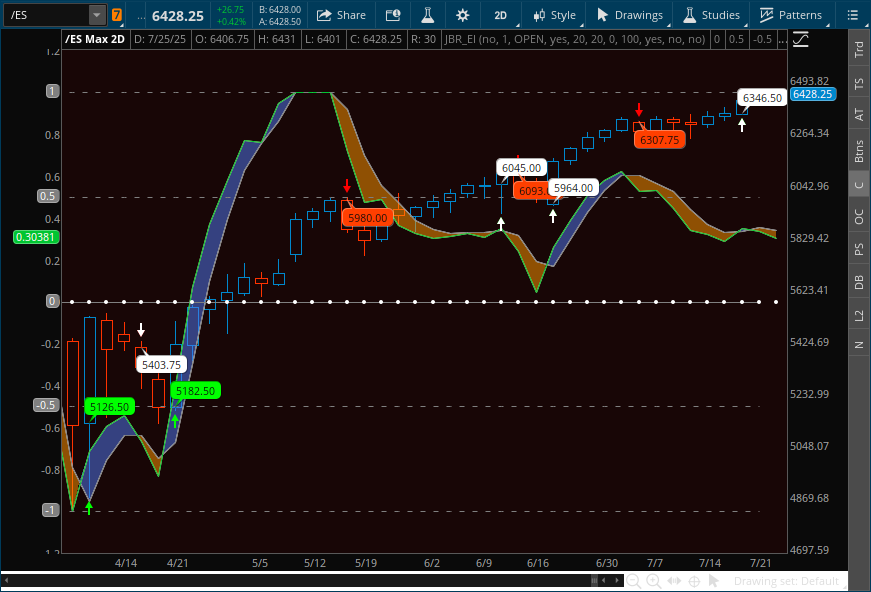
Task: Click the 7/14 date on time axis
Action: [x=710, y=563]
